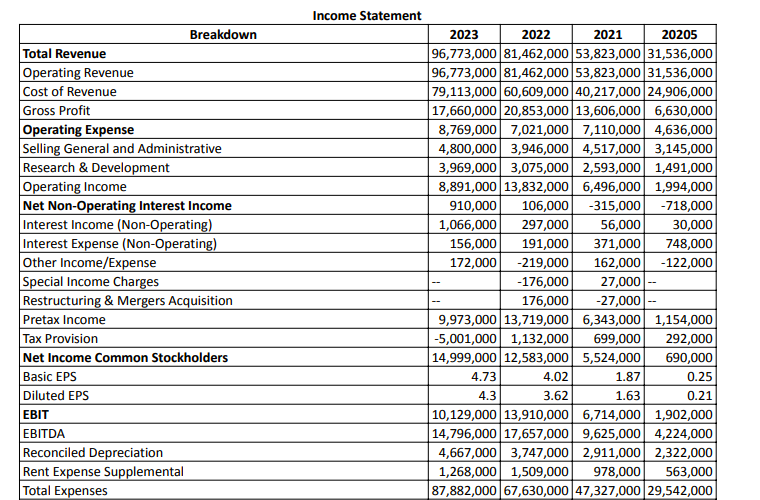Select Net Income Common Stockholders label
Screen dimensions: 760x500
pyautogui.click(x=125, y=358)
